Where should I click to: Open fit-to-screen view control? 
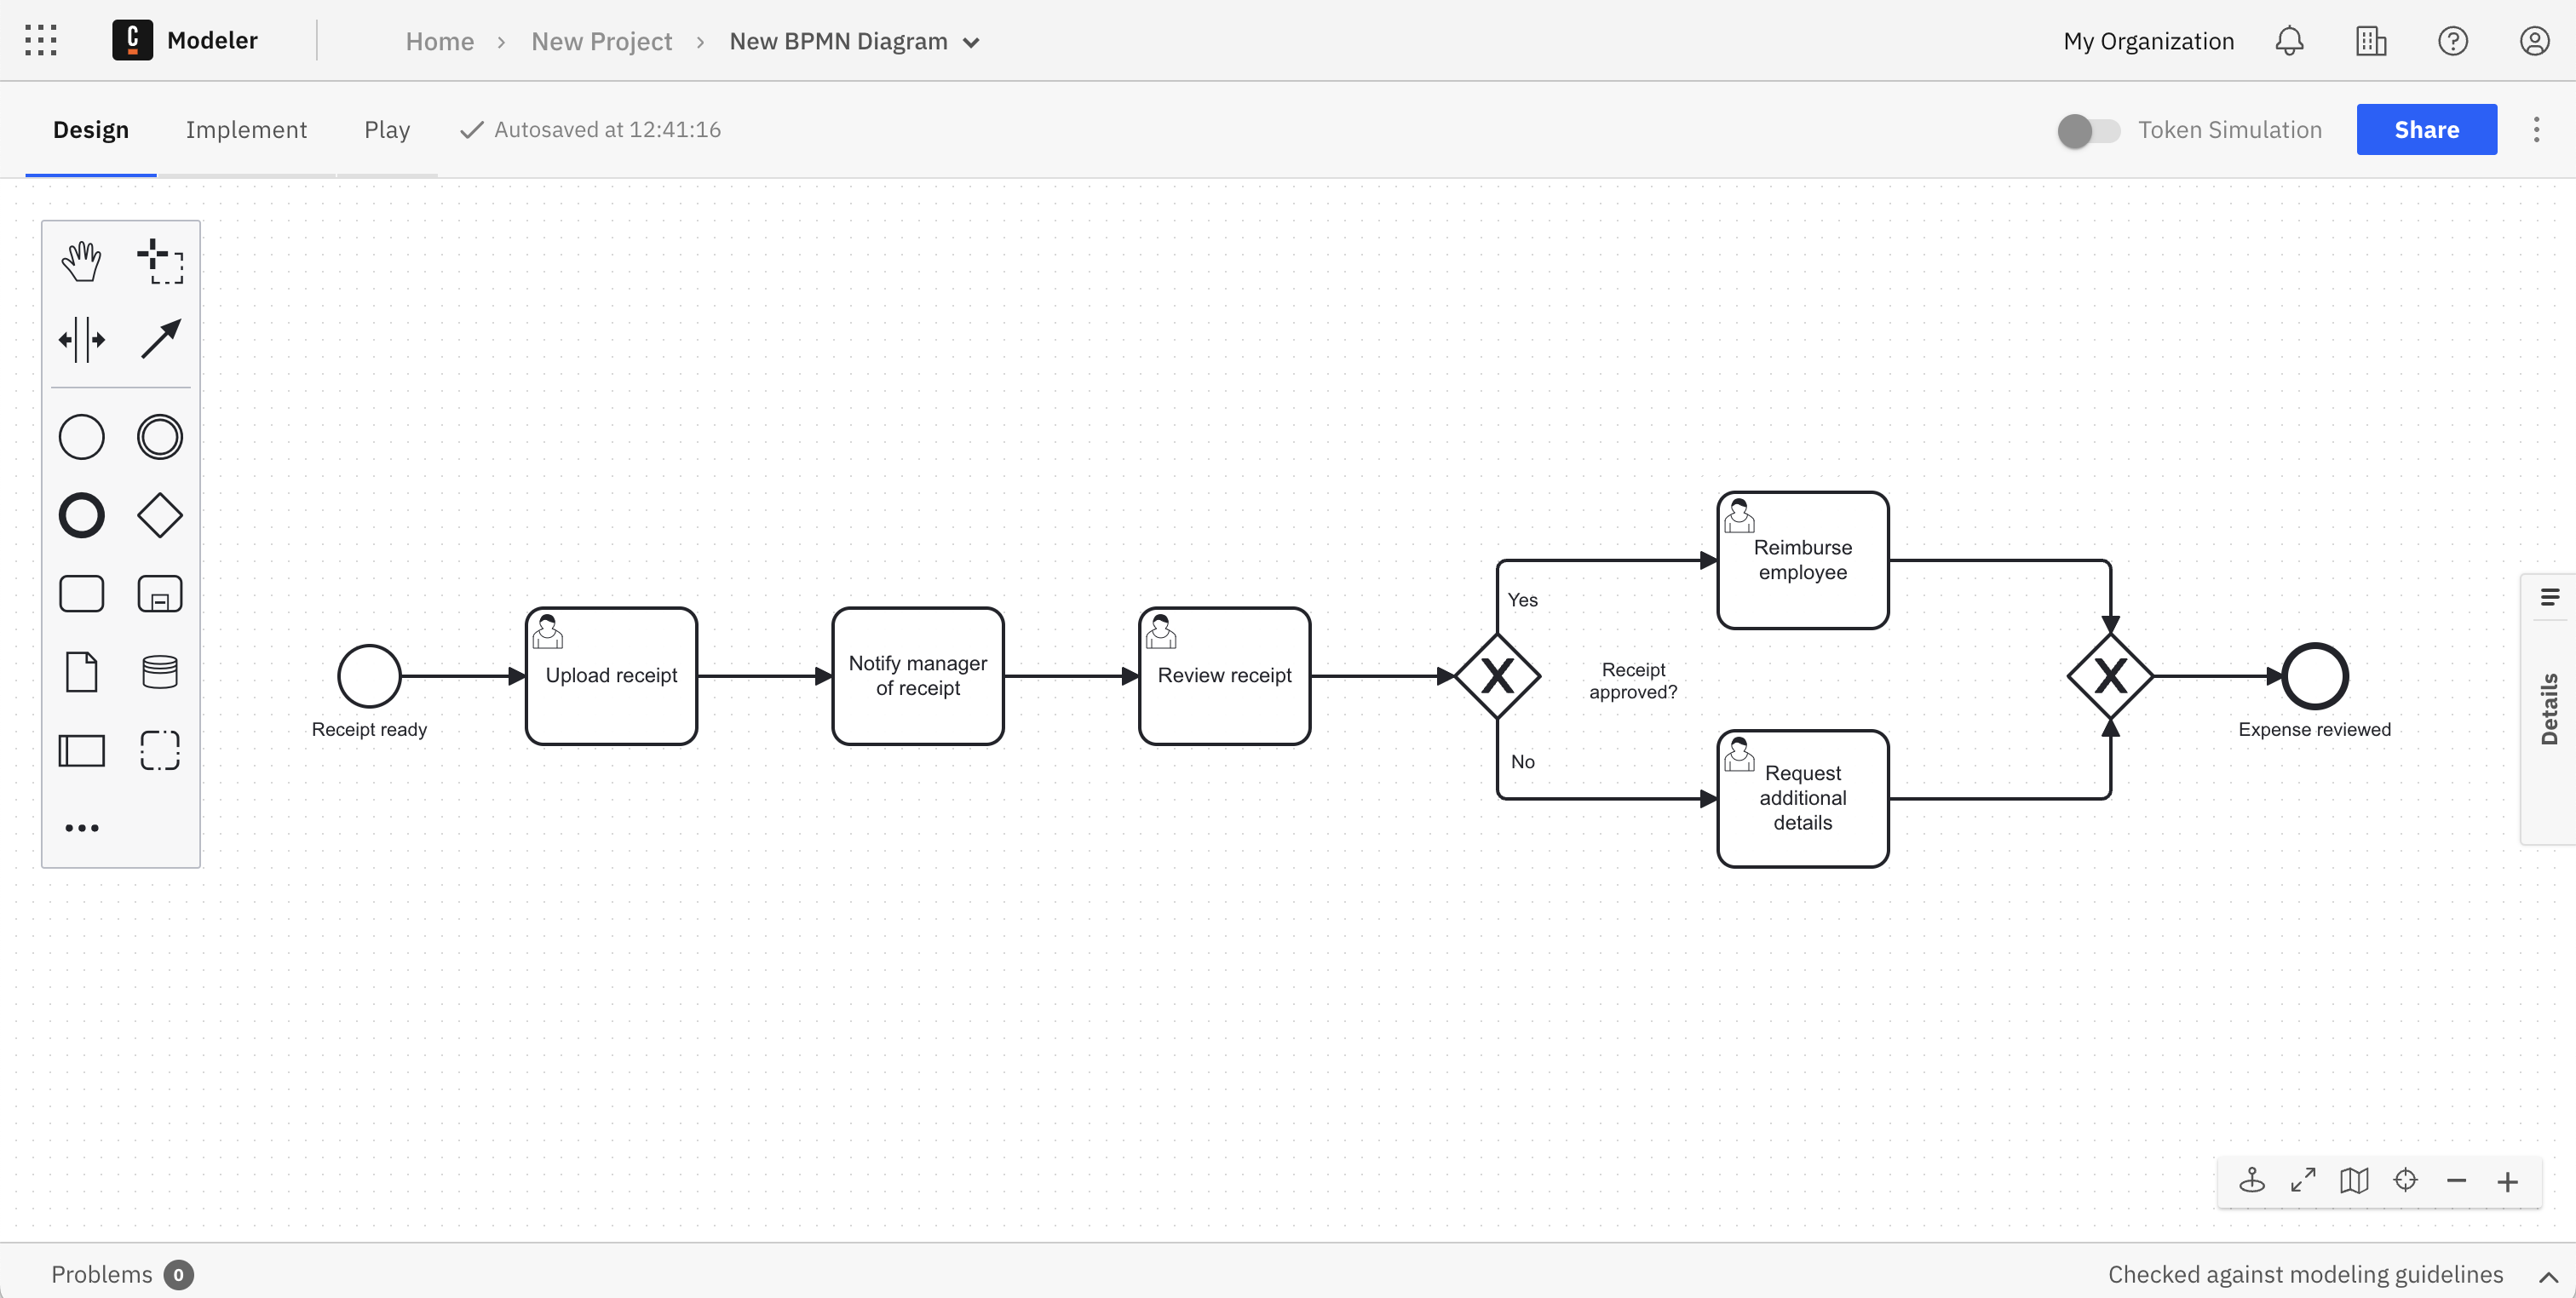(2303, 1182)
